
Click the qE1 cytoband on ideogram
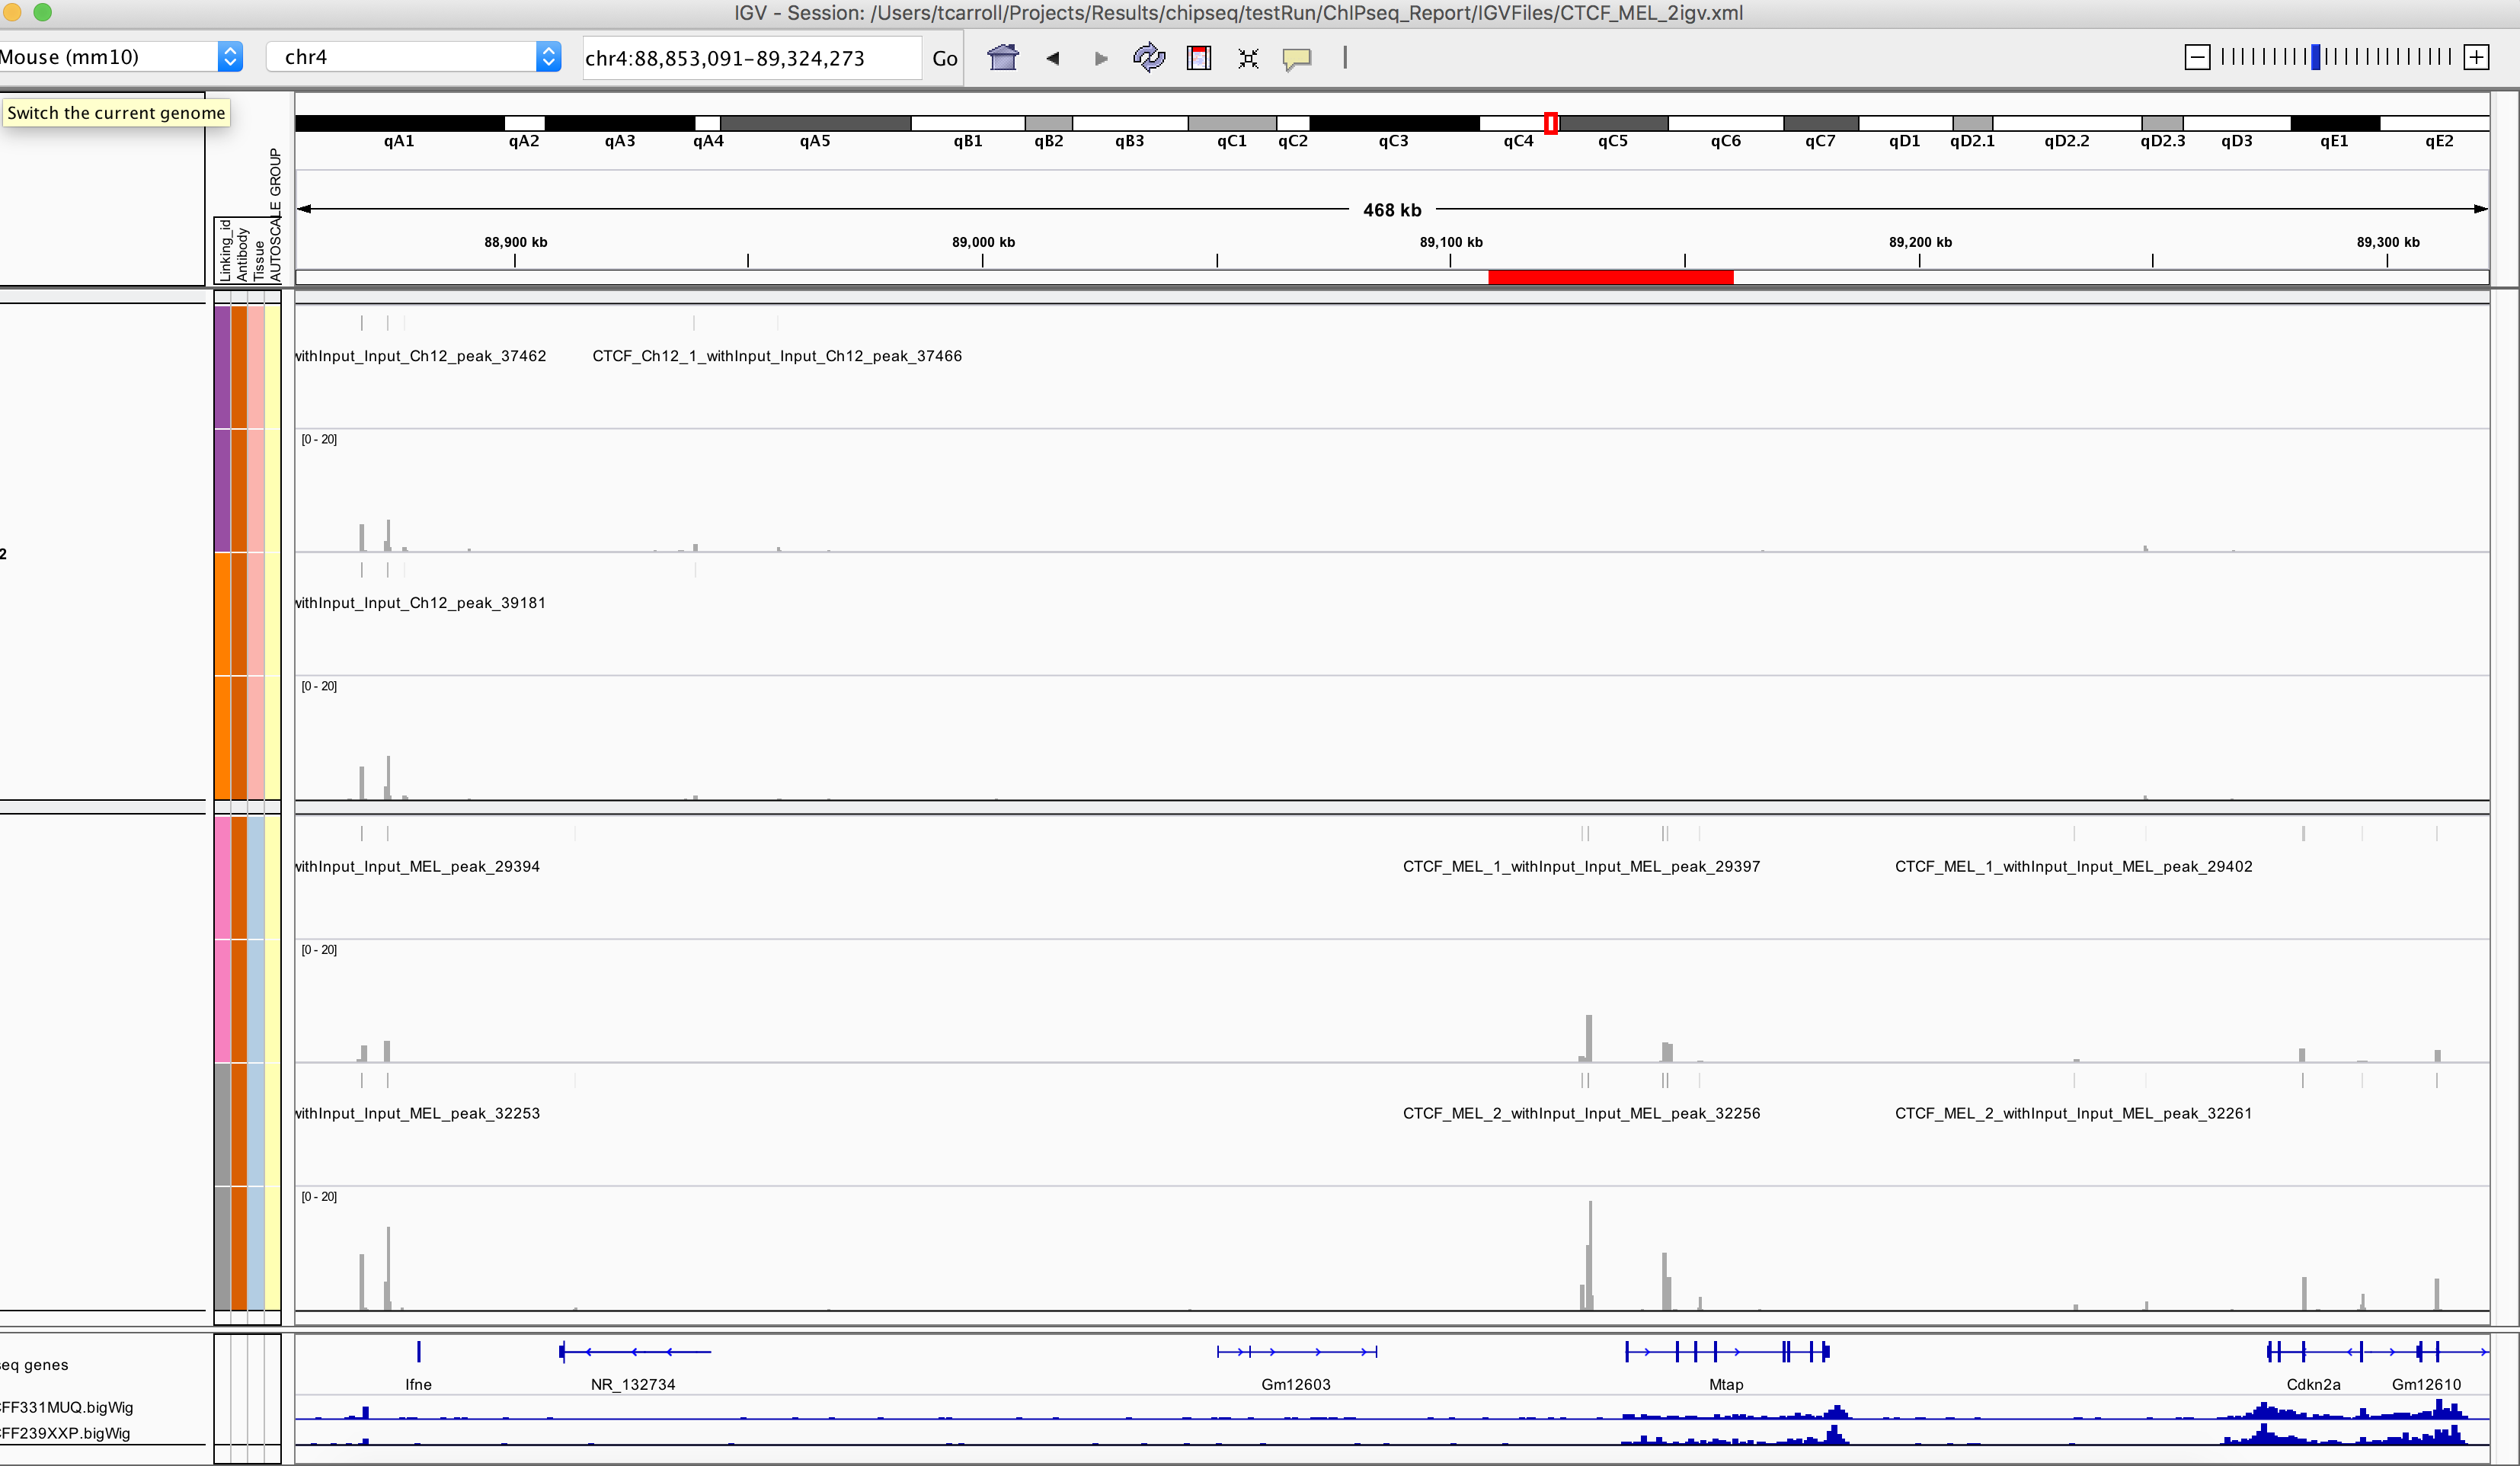pos(2334,123)
